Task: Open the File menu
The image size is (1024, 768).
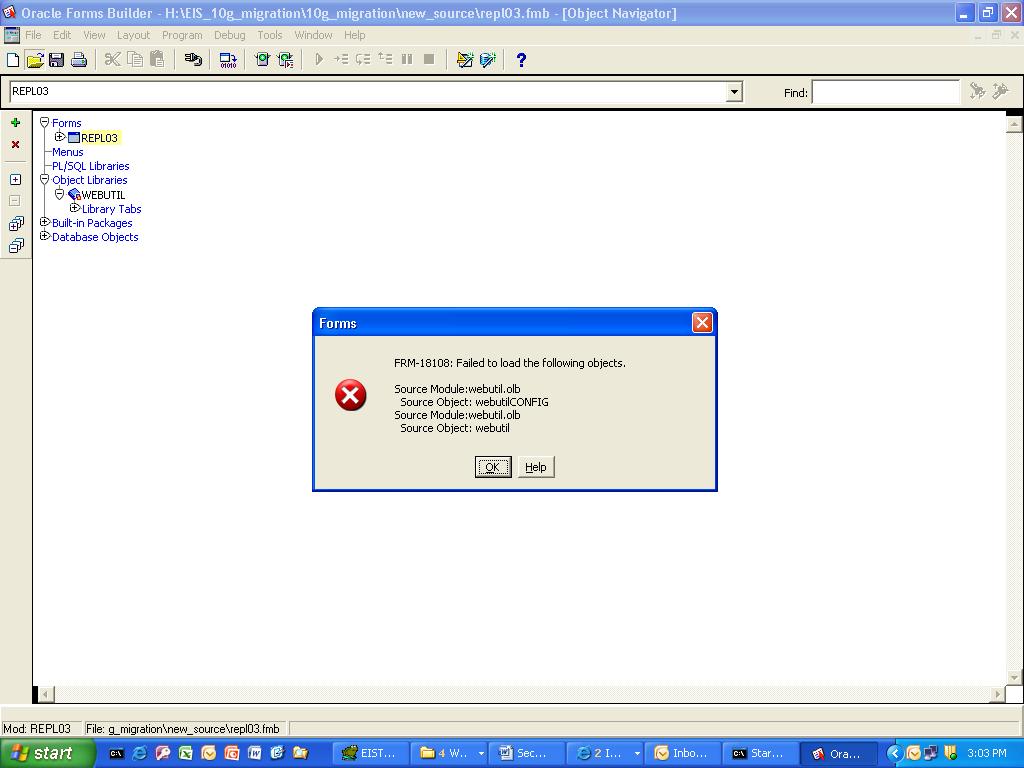Action: (33, 35)
